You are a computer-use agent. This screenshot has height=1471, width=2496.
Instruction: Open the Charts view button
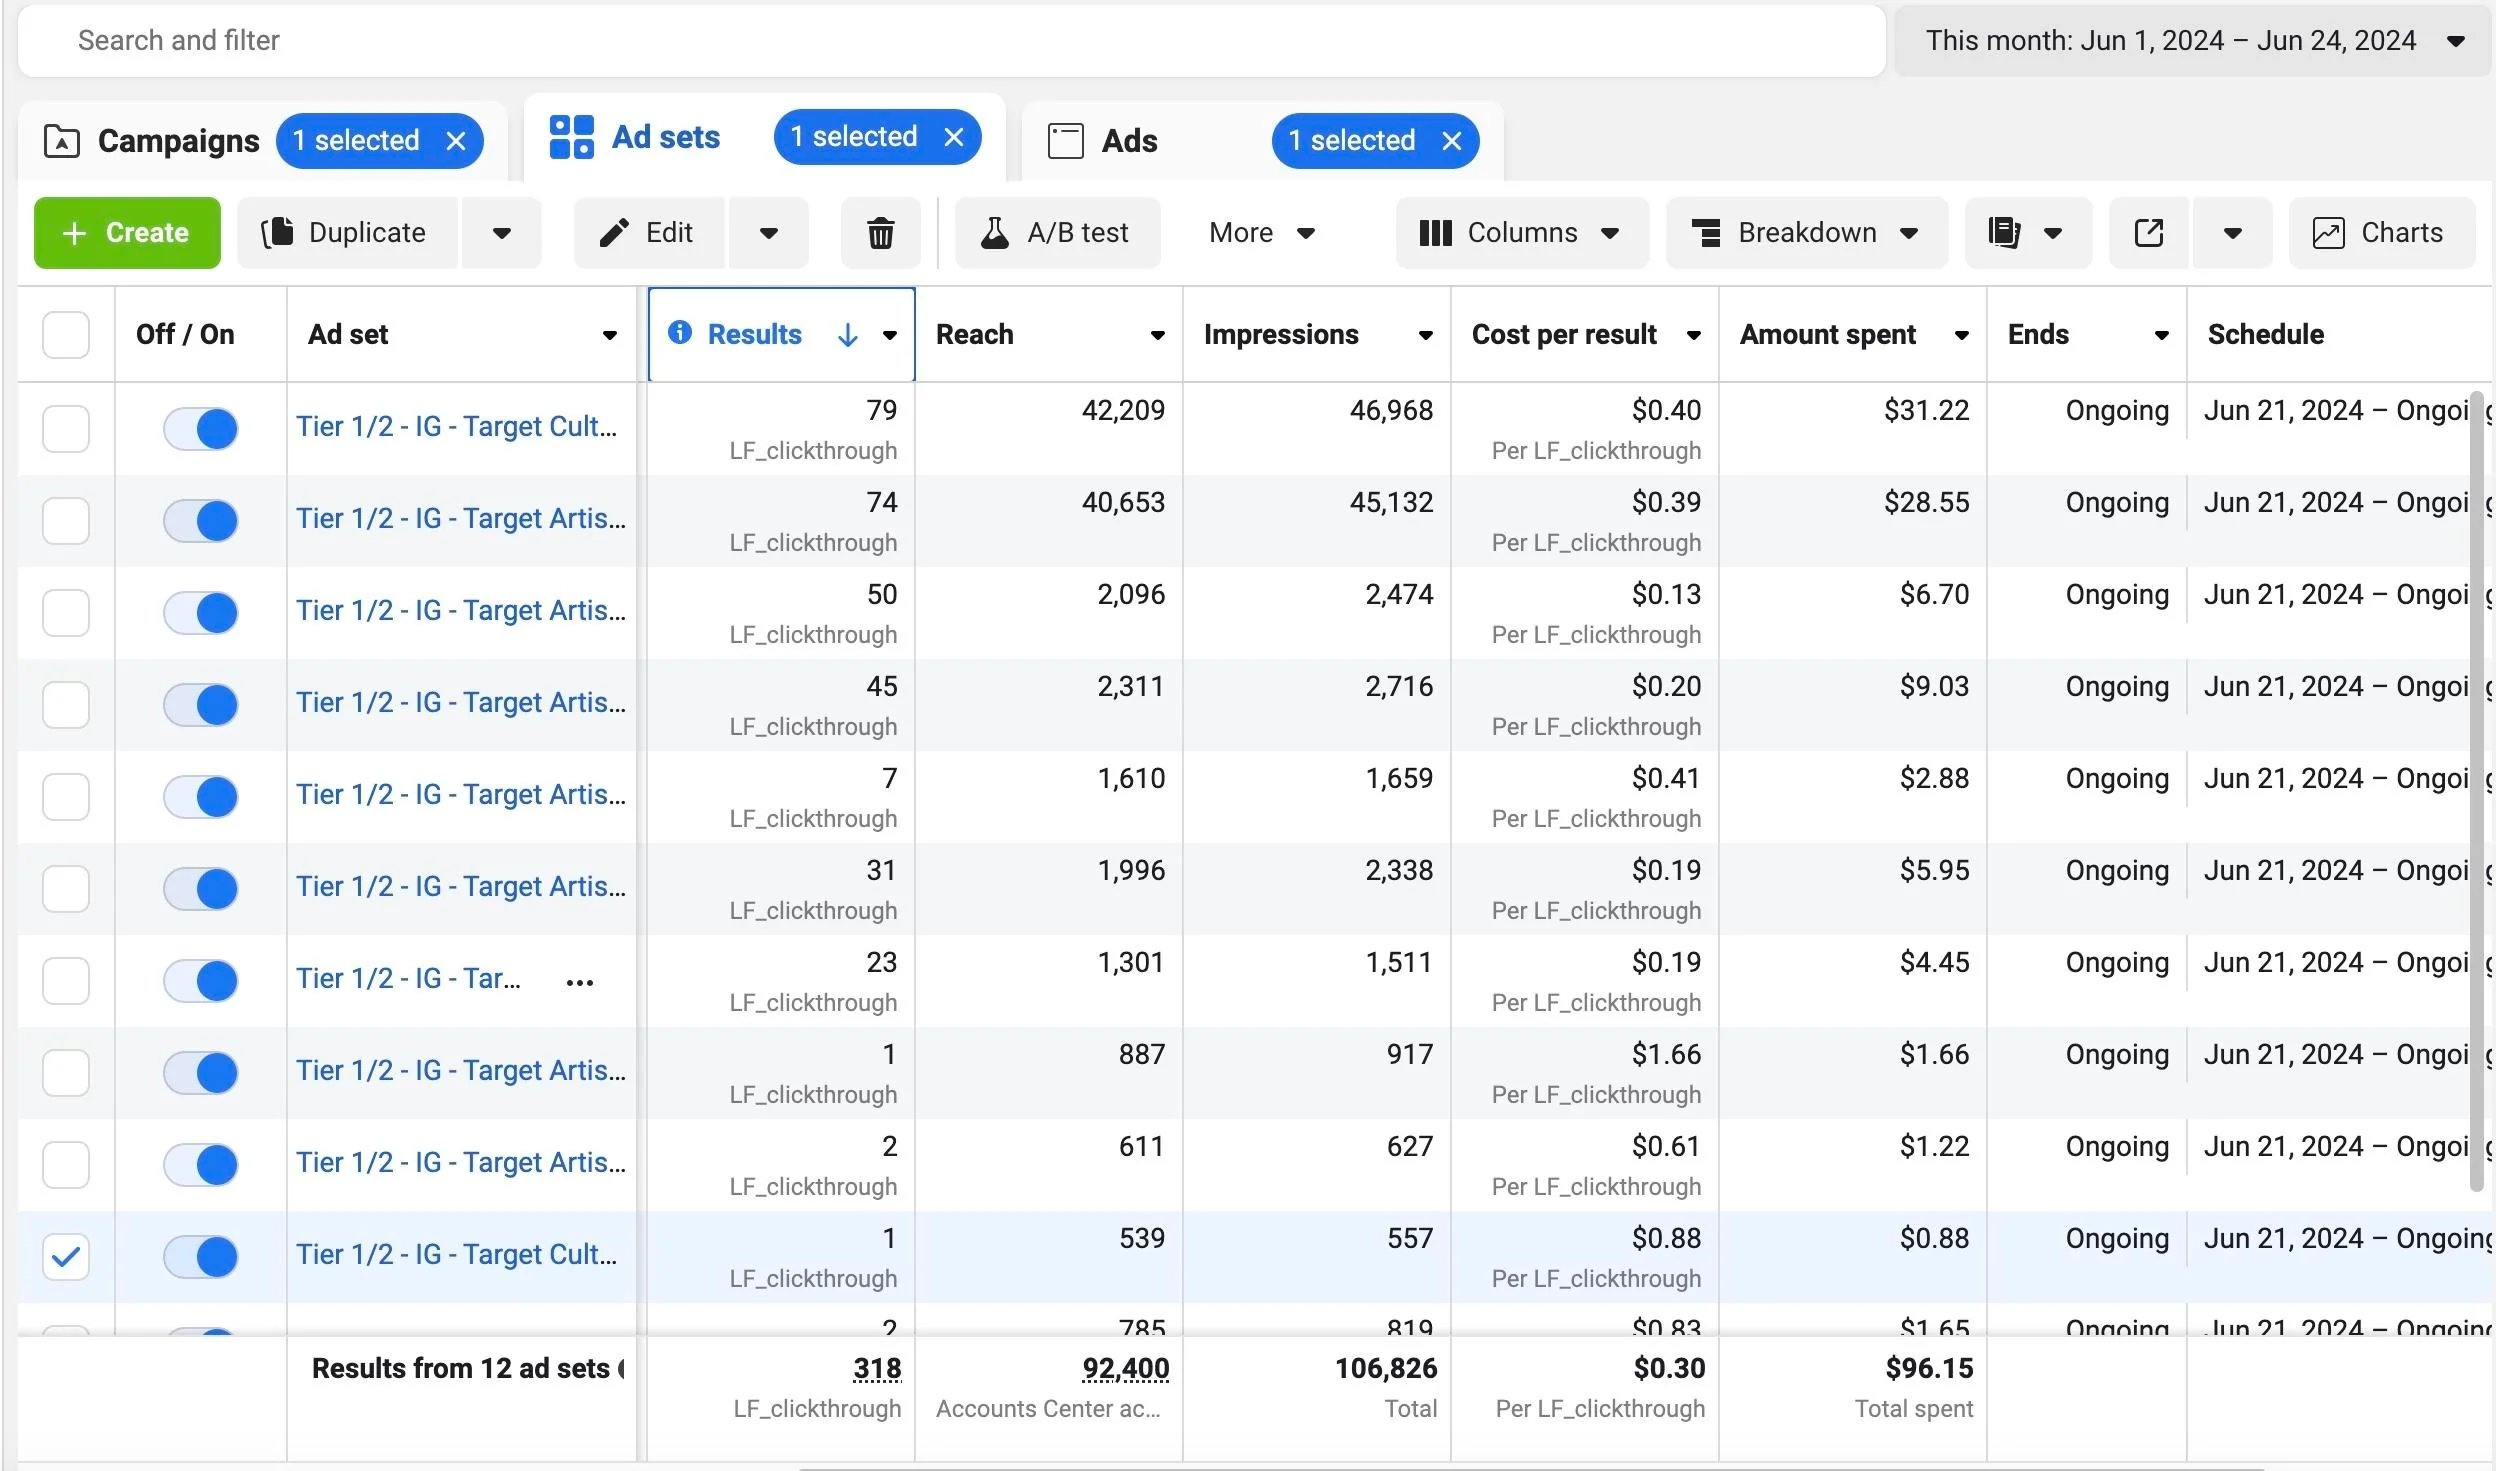pos(2381,233)
